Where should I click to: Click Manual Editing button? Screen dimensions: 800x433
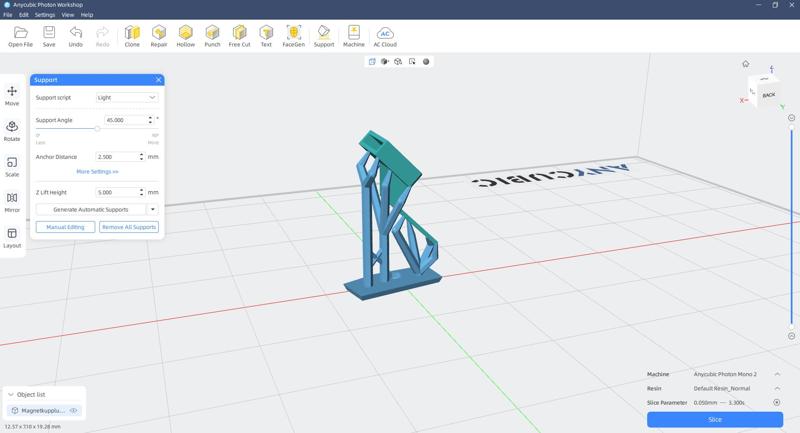(65, 227)
